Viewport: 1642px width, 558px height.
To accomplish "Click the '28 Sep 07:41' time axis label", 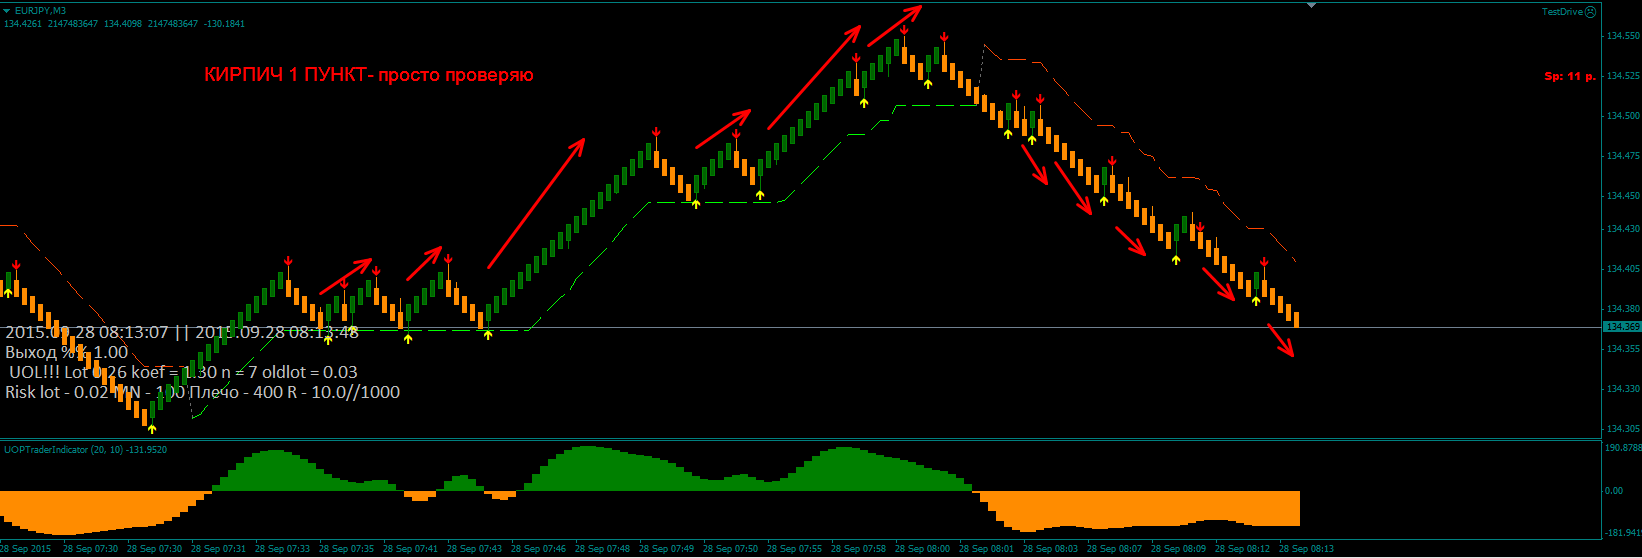I will 410,549.
